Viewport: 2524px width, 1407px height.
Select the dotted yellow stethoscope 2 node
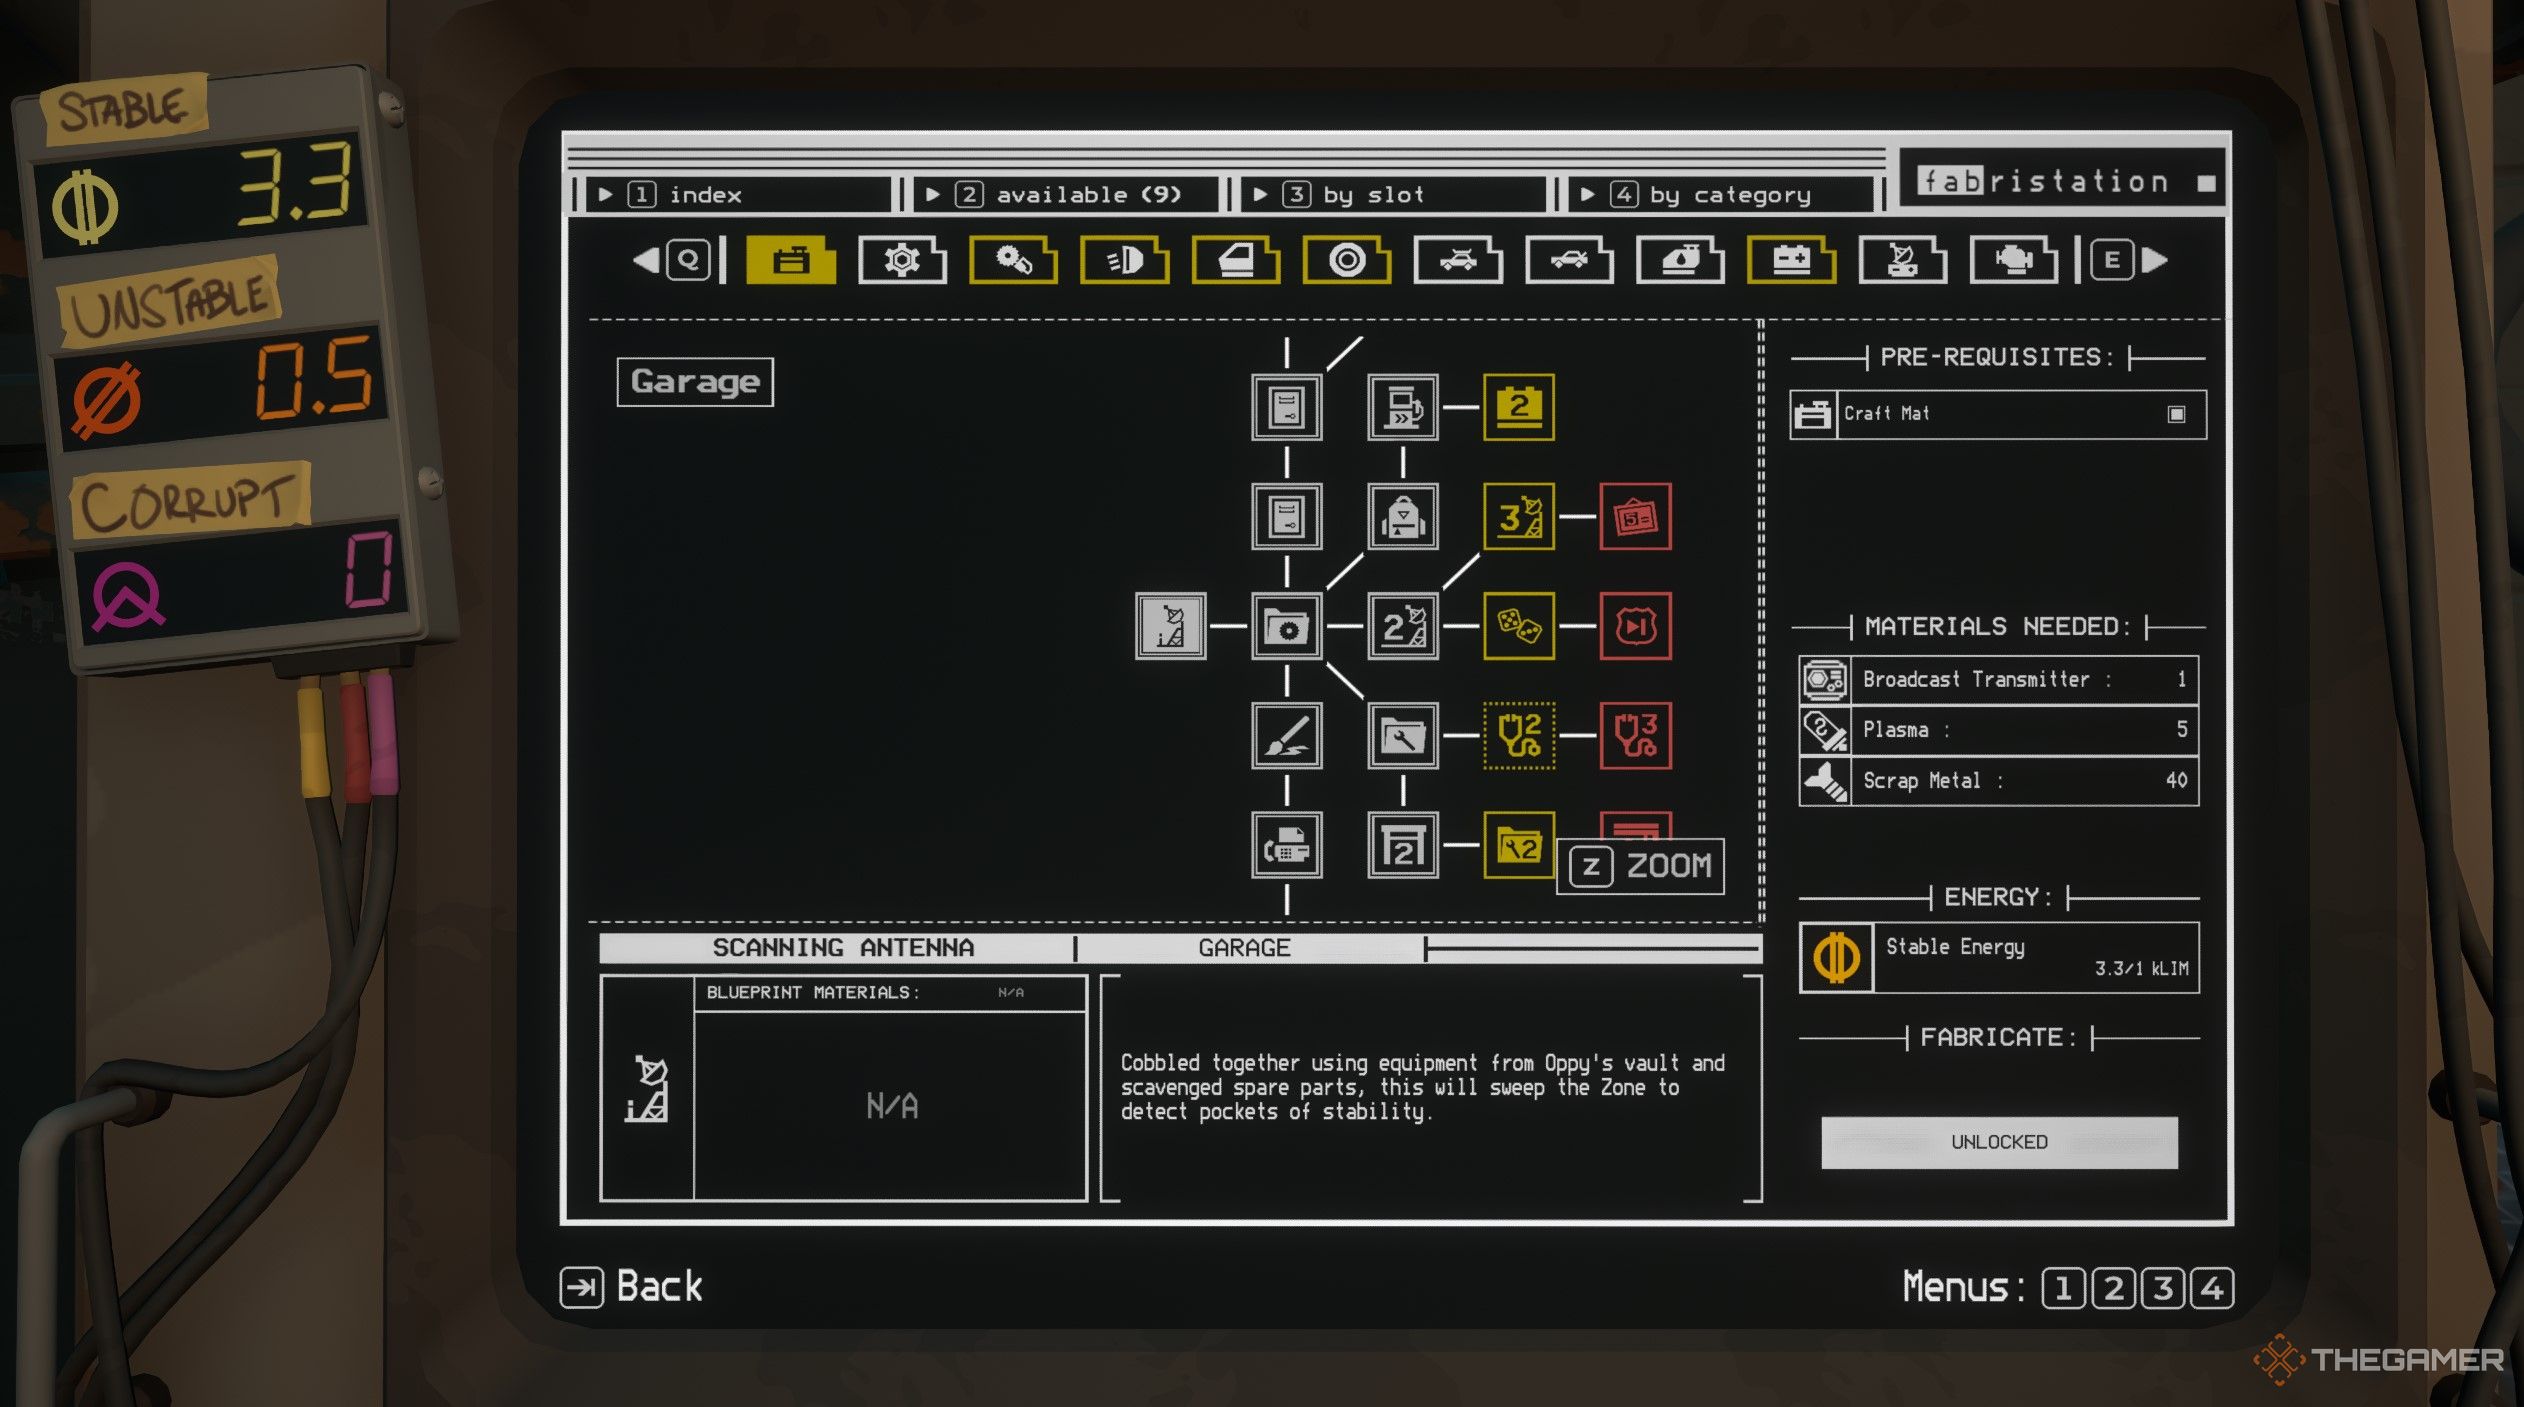[x=1518, y=735]
